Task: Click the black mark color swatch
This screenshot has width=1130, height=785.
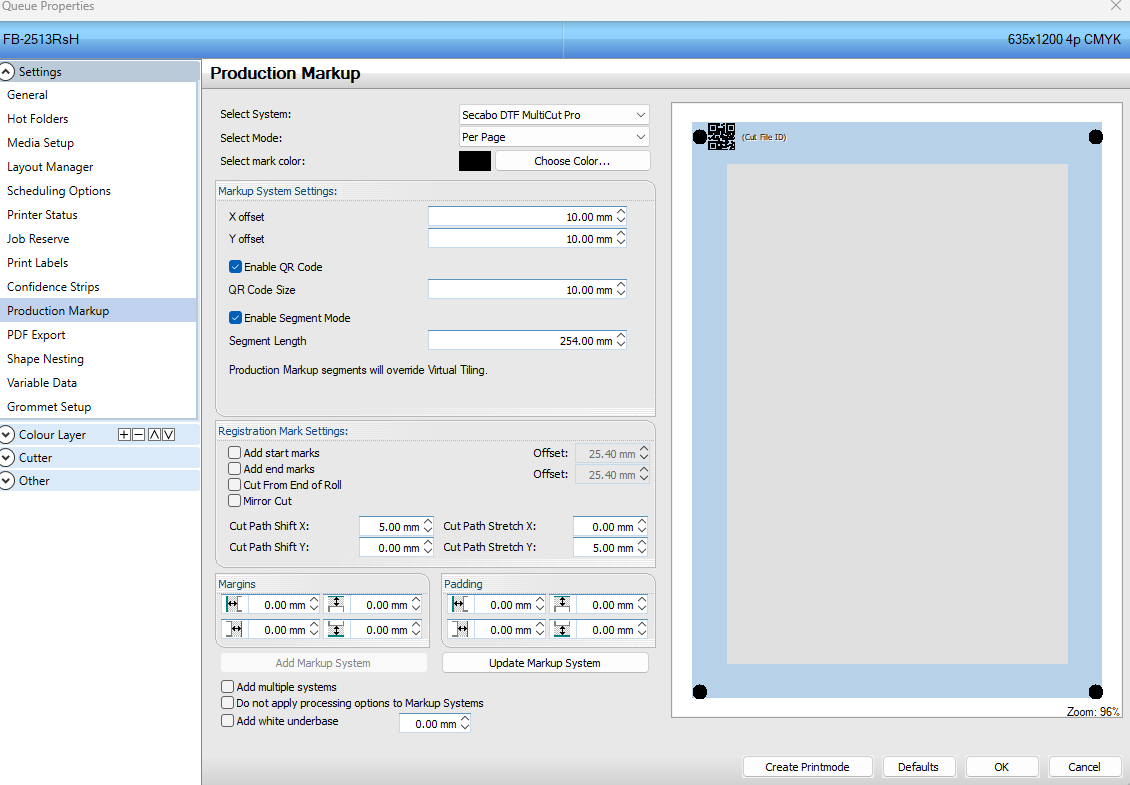Action: point(474,160)
